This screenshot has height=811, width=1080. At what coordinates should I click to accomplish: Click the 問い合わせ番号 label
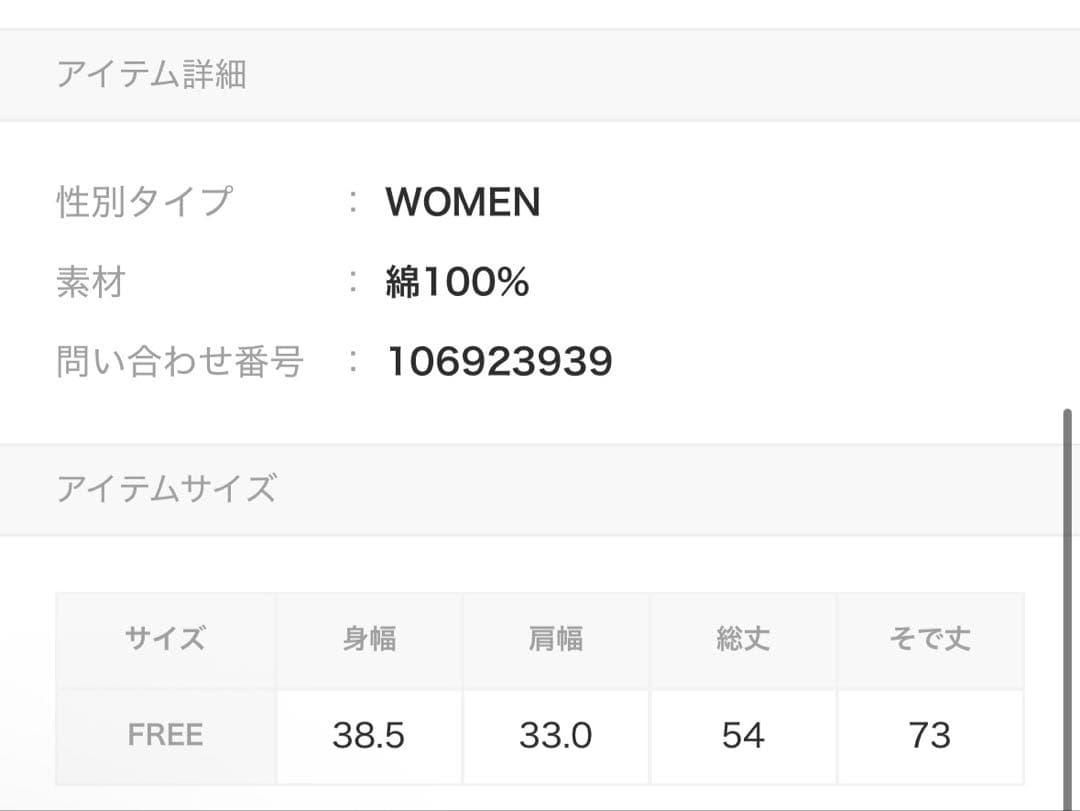point(180,361)
